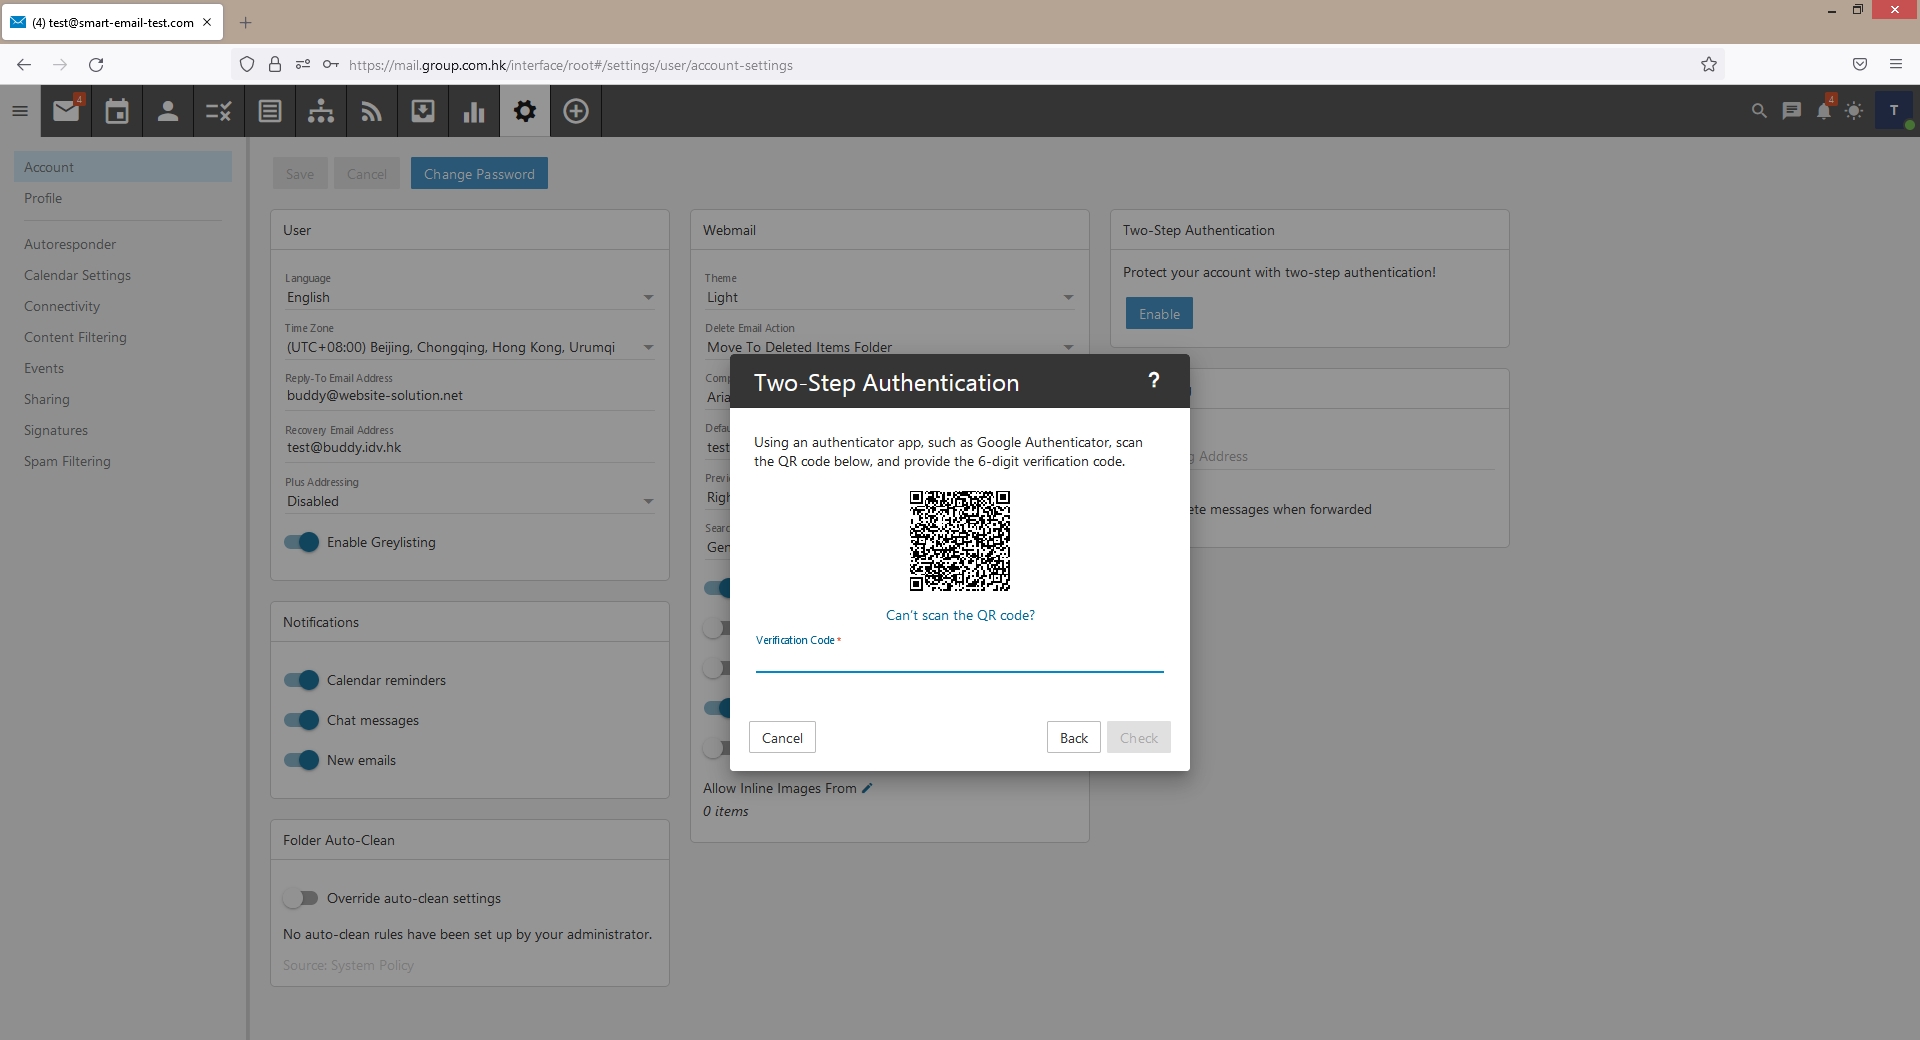Bookmark this page with star icon

click(1709, 64)
